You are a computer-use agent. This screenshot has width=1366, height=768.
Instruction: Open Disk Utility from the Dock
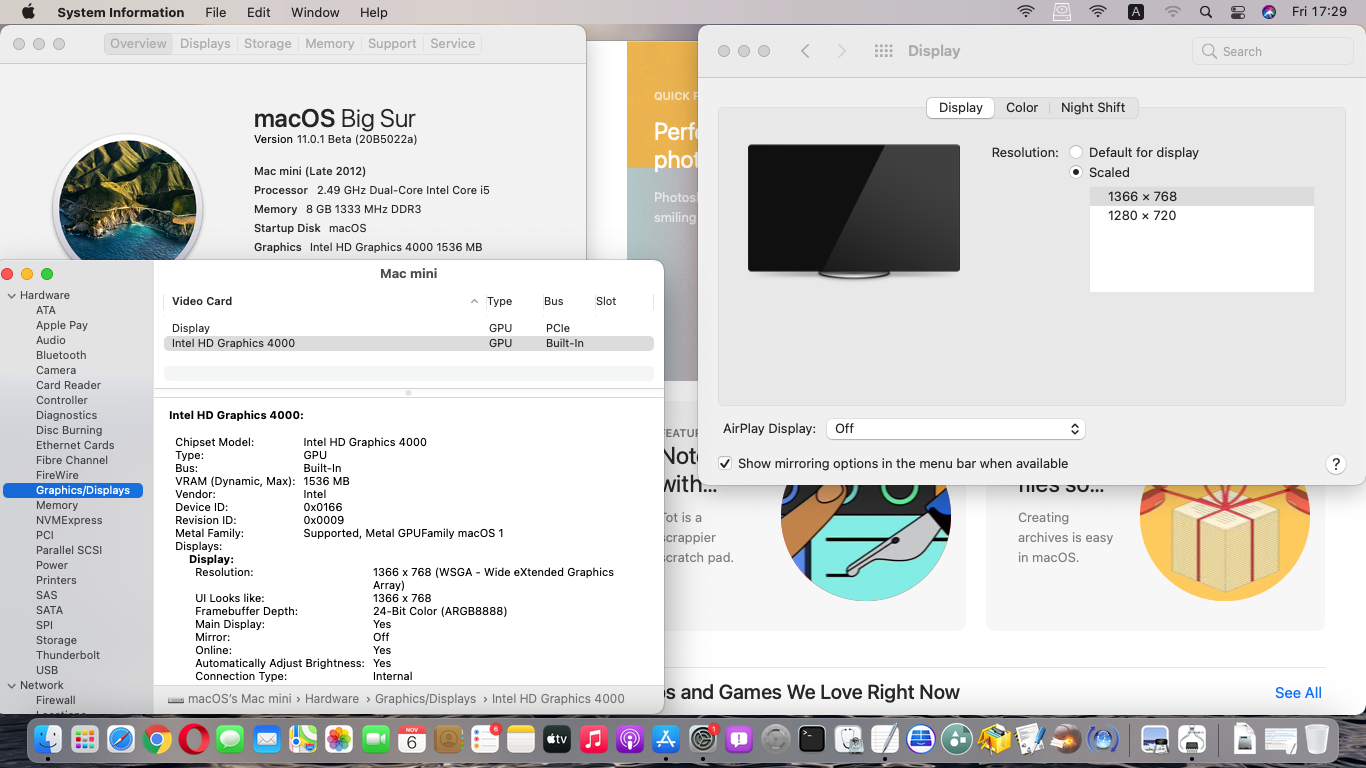[x=848, y=740]
